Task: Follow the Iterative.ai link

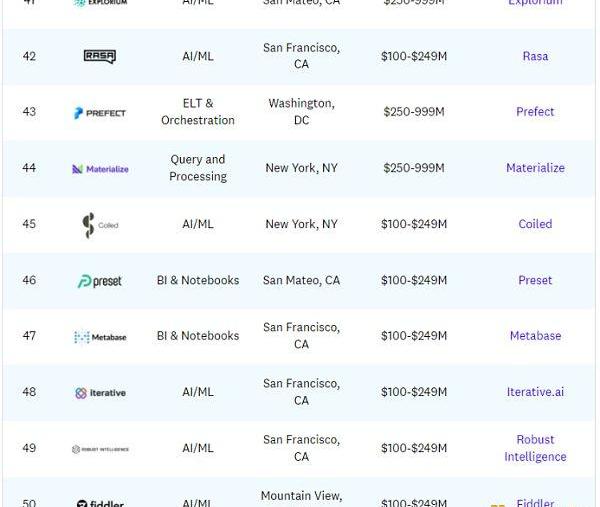Action: pyautogui.click(x=535, y=392)
